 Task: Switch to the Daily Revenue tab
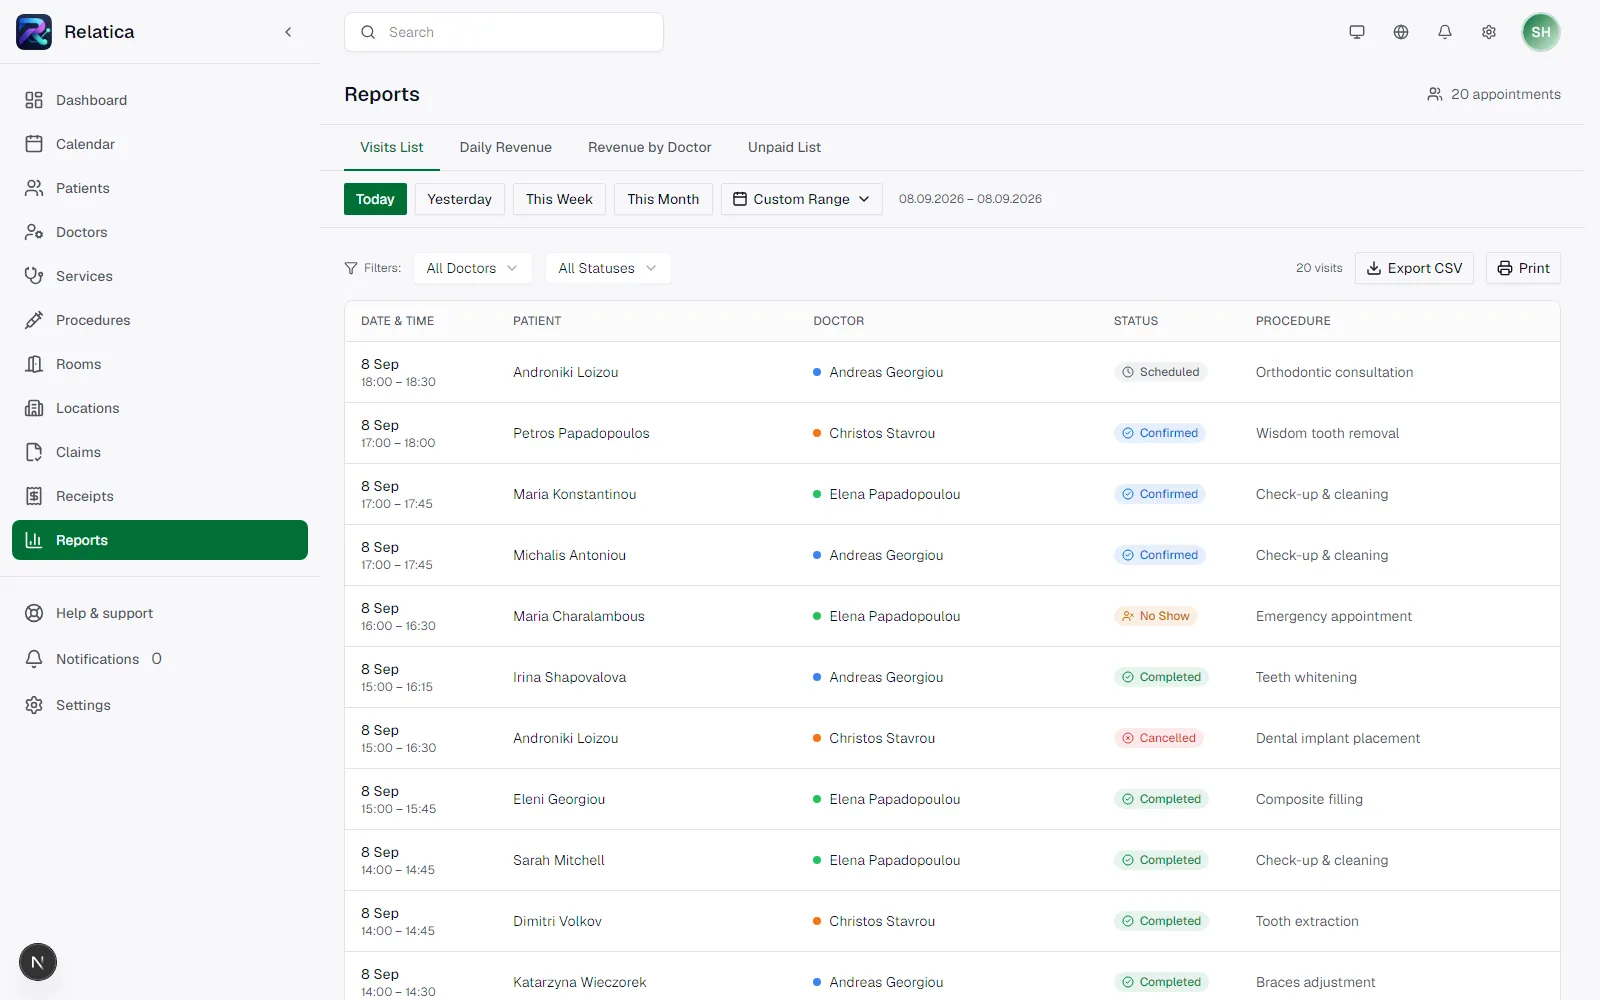pyautogui.click(x=506, y=147)
